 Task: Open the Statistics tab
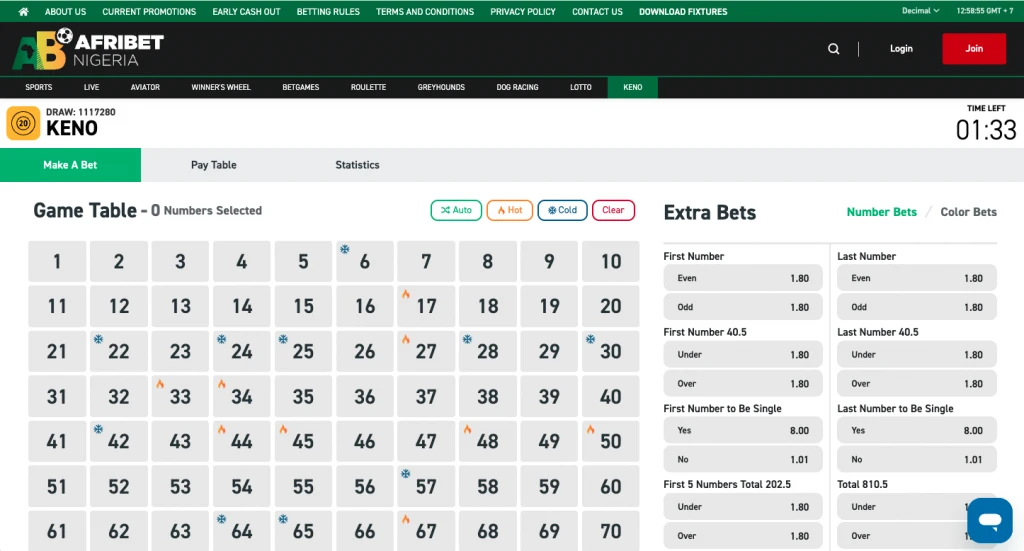coord(357,165)
